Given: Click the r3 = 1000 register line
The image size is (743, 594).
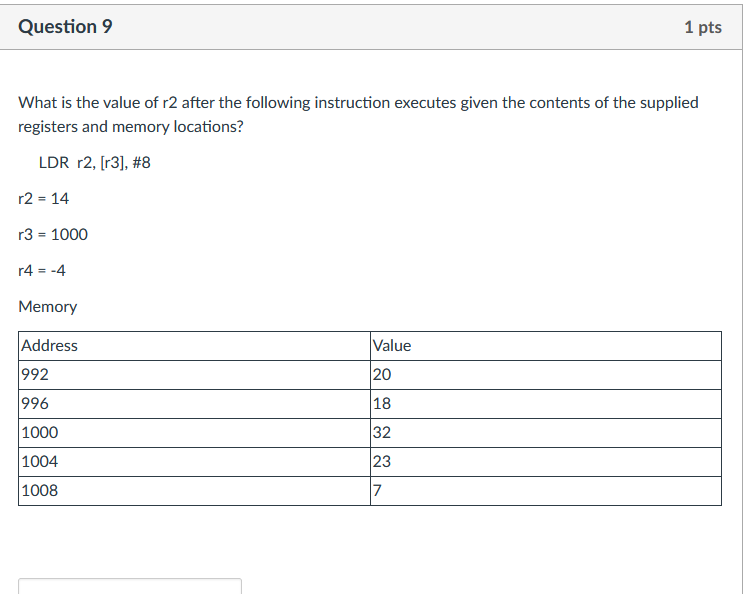Looking at the screenshot, I should (x=53, y=234).
